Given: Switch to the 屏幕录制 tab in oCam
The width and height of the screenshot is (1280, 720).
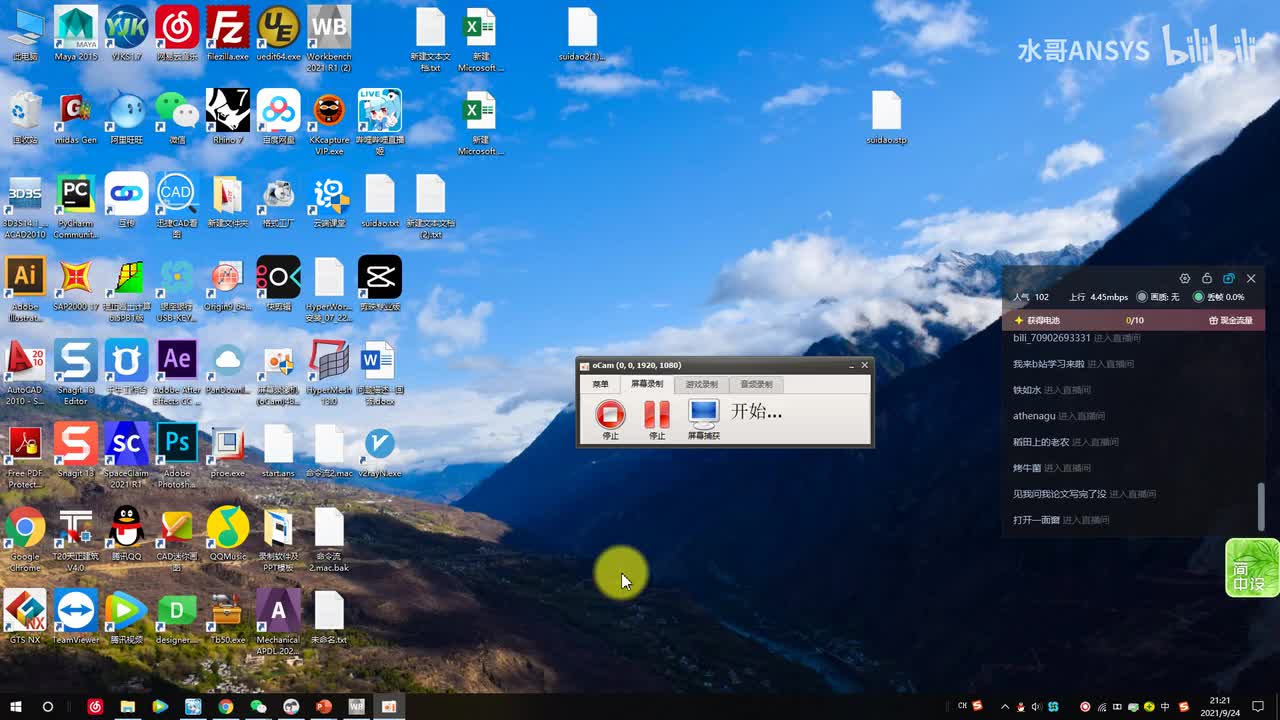Looking at the screenshot, I should tap(646, 384).
